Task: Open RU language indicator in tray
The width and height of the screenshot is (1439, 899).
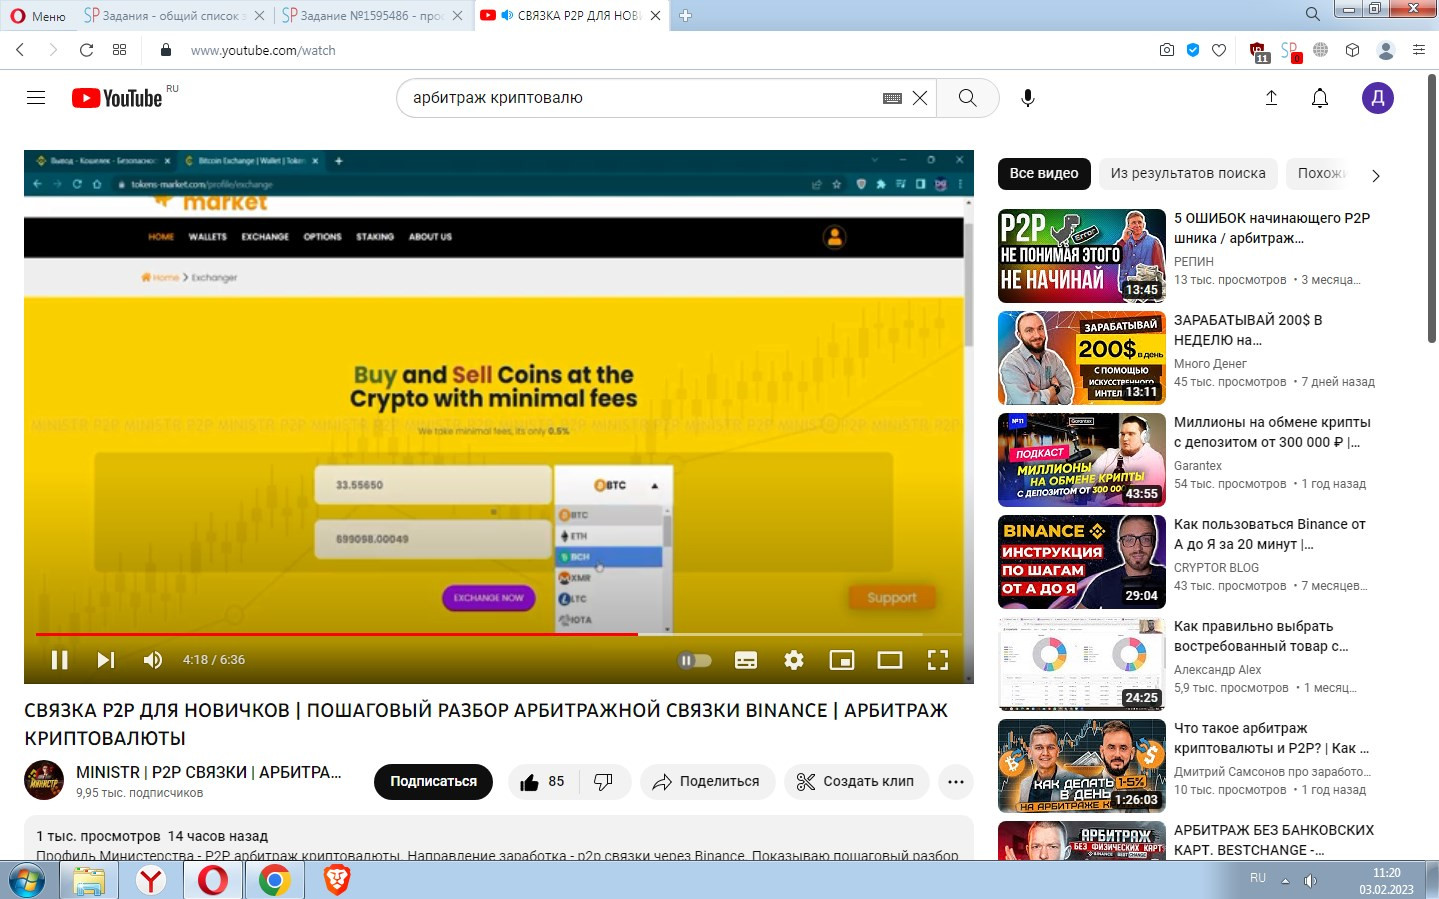Action: click(x=1258, y=878)
